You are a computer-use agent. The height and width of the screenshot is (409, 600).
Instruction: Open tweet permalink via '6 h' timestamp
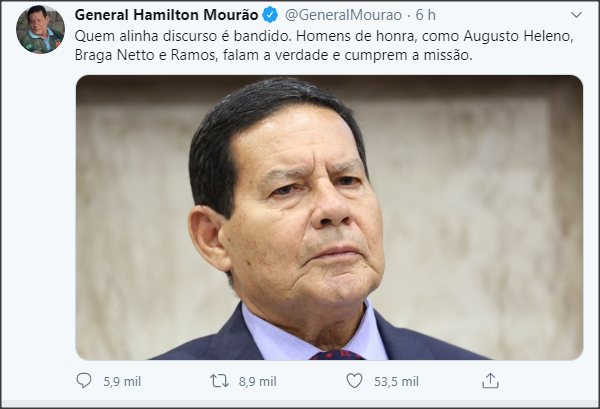click(x=426, y=15)
